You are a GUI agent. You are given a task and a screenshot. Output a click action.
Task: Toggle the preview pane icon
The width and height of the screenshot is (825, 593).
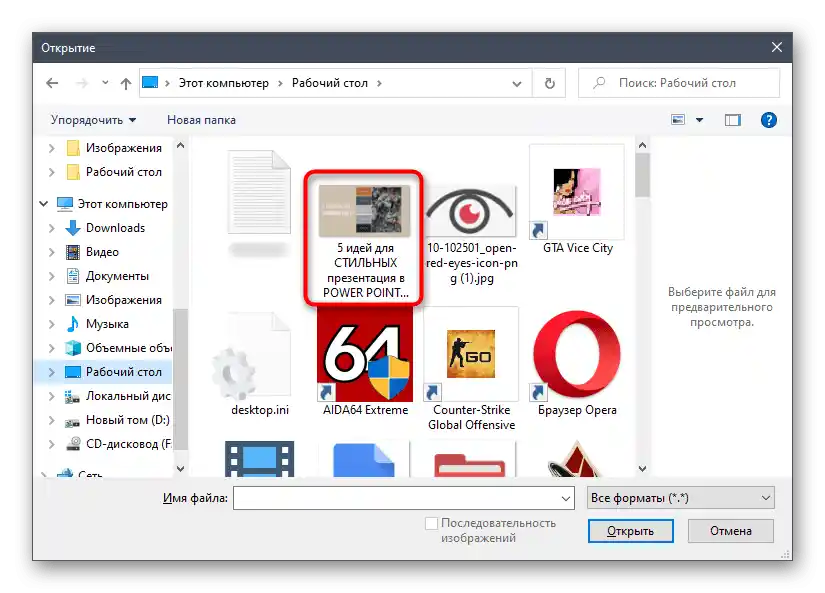click(x=732, y=120)
